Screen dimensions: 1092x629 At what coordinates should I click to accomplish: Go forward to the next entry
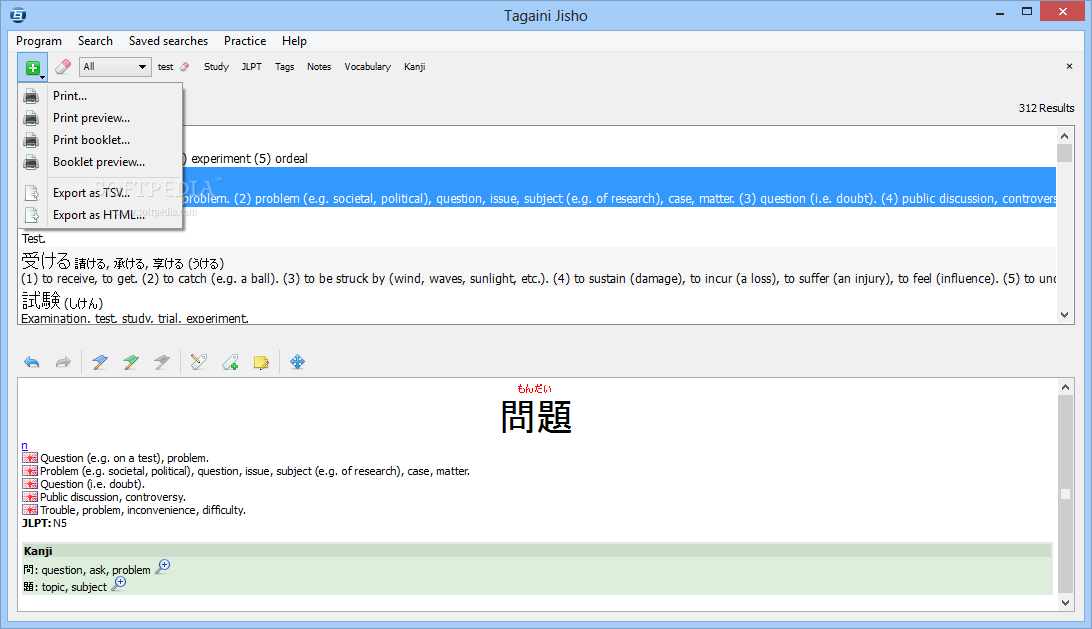click(x=63, y=362)
